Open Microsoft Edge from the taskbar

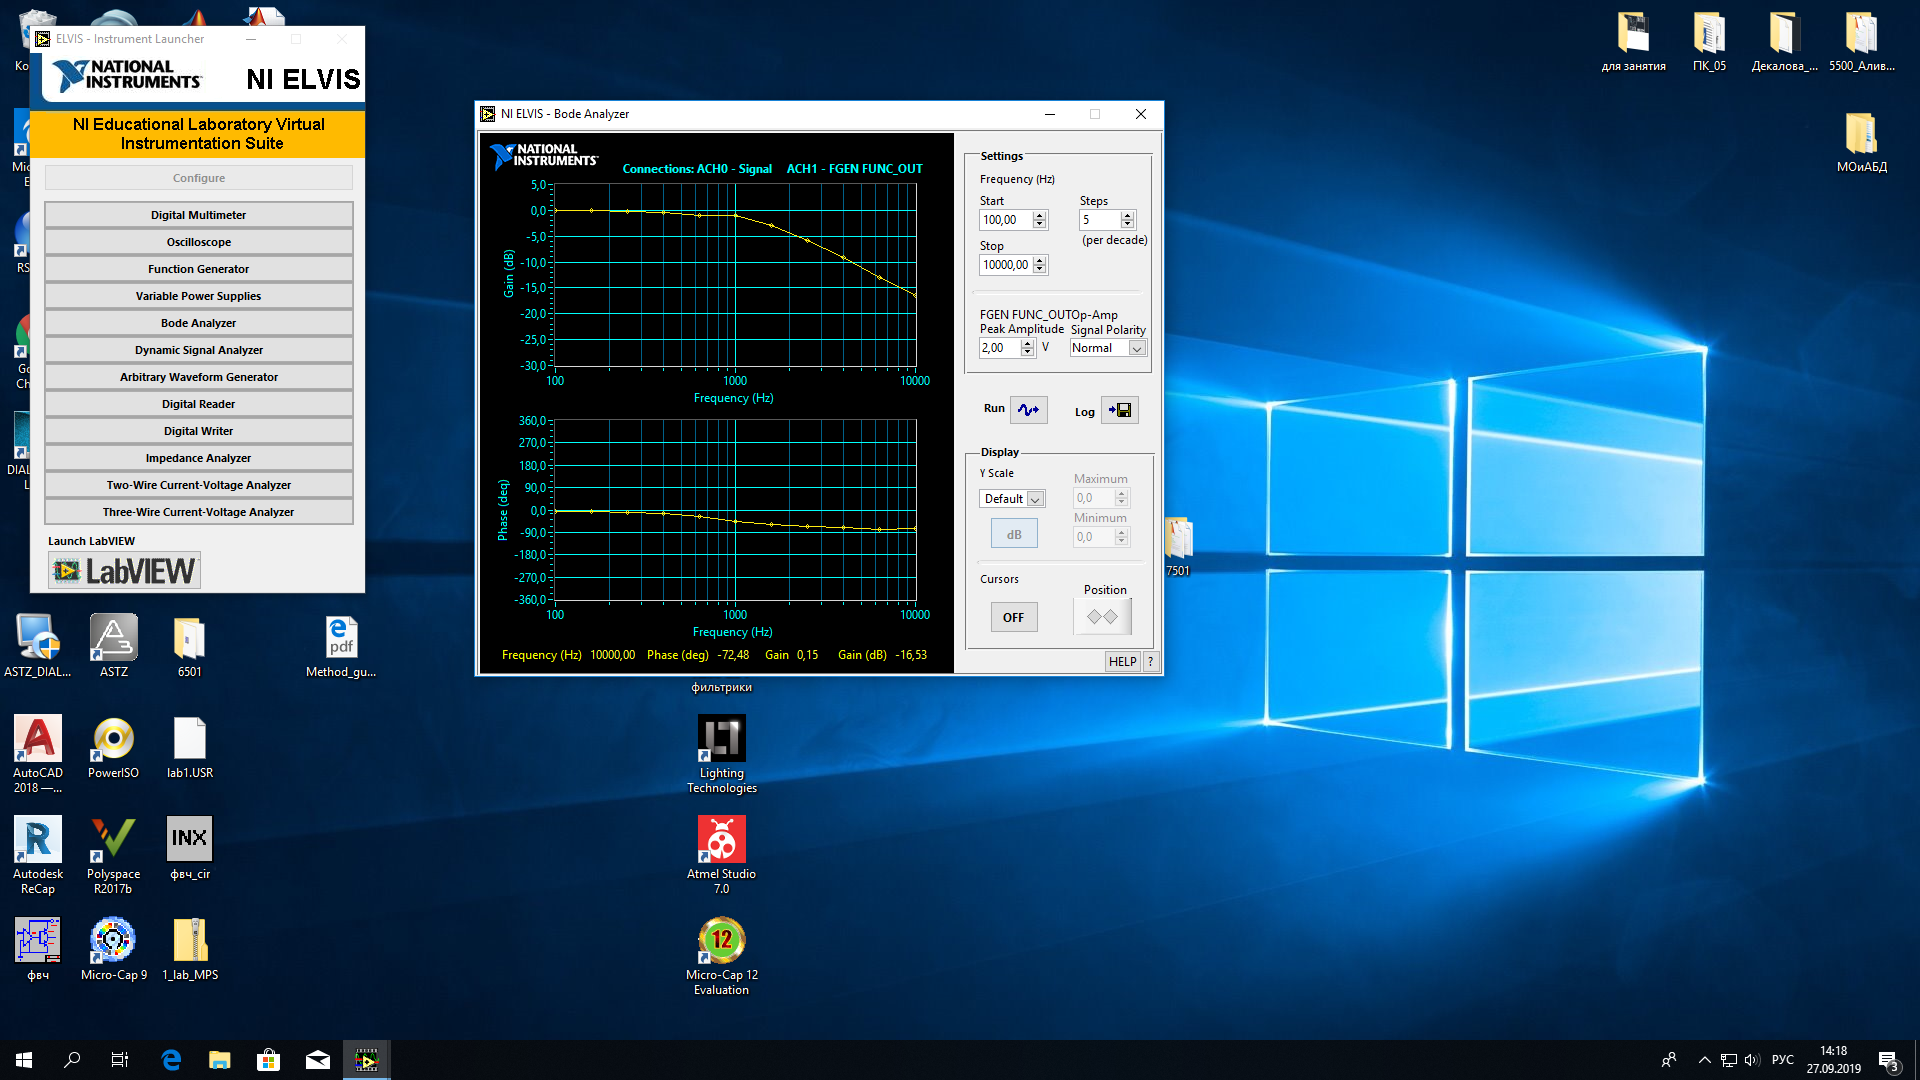[171, 1060]
